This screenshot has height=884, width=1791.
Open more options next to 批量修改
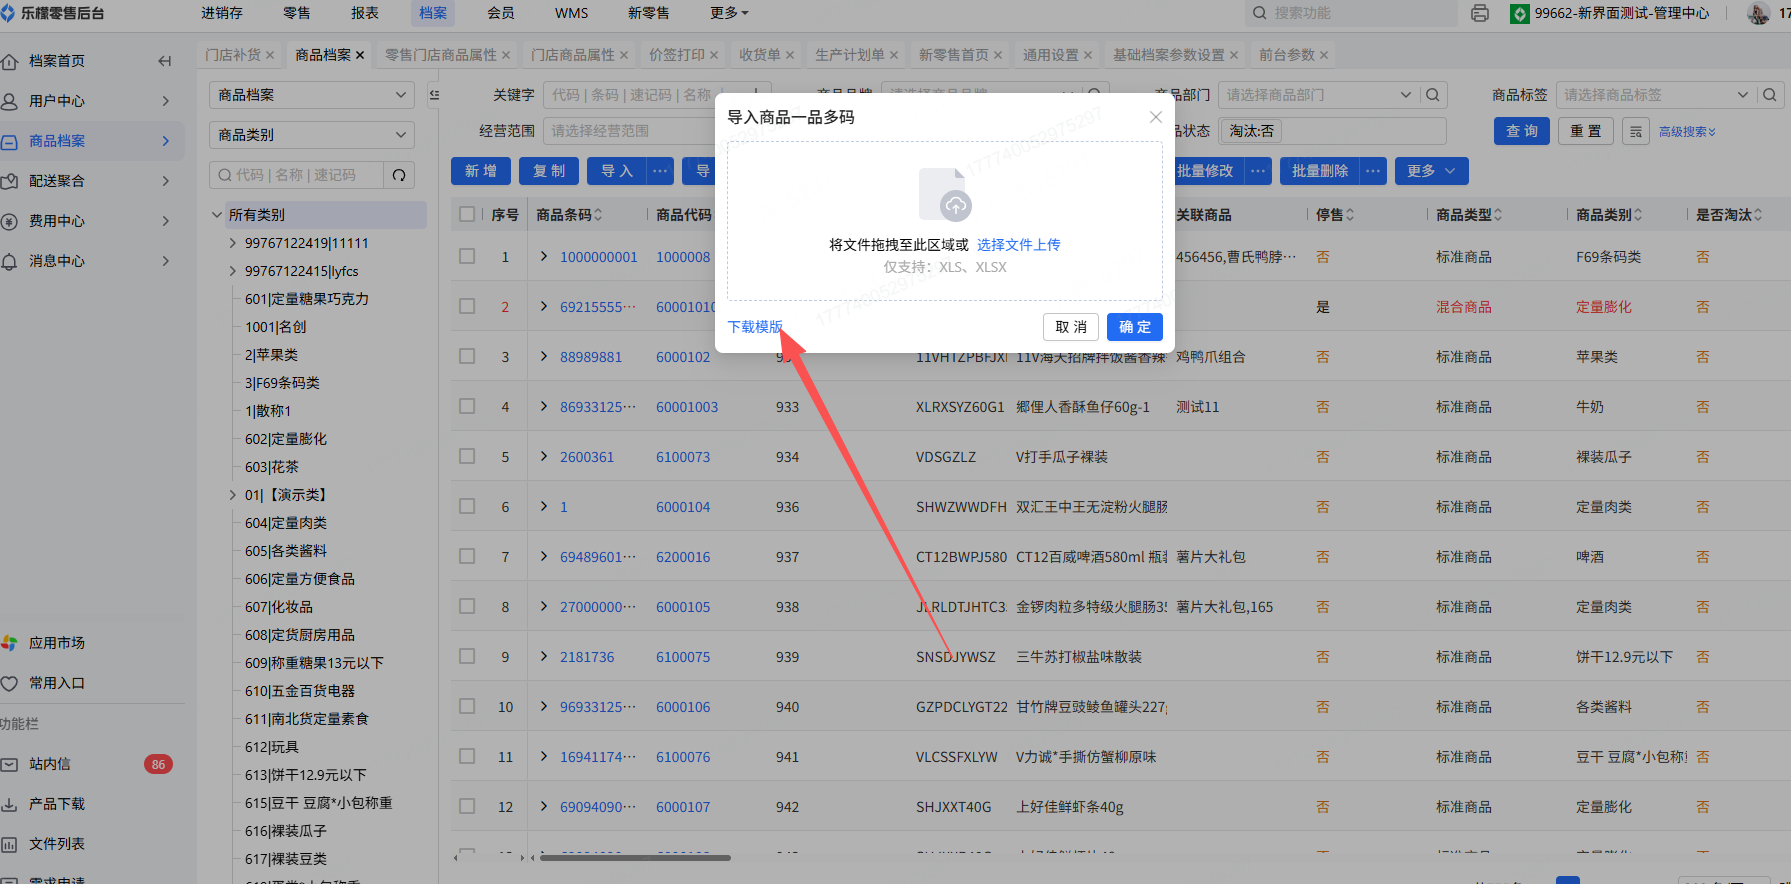tap(1258, 171)
